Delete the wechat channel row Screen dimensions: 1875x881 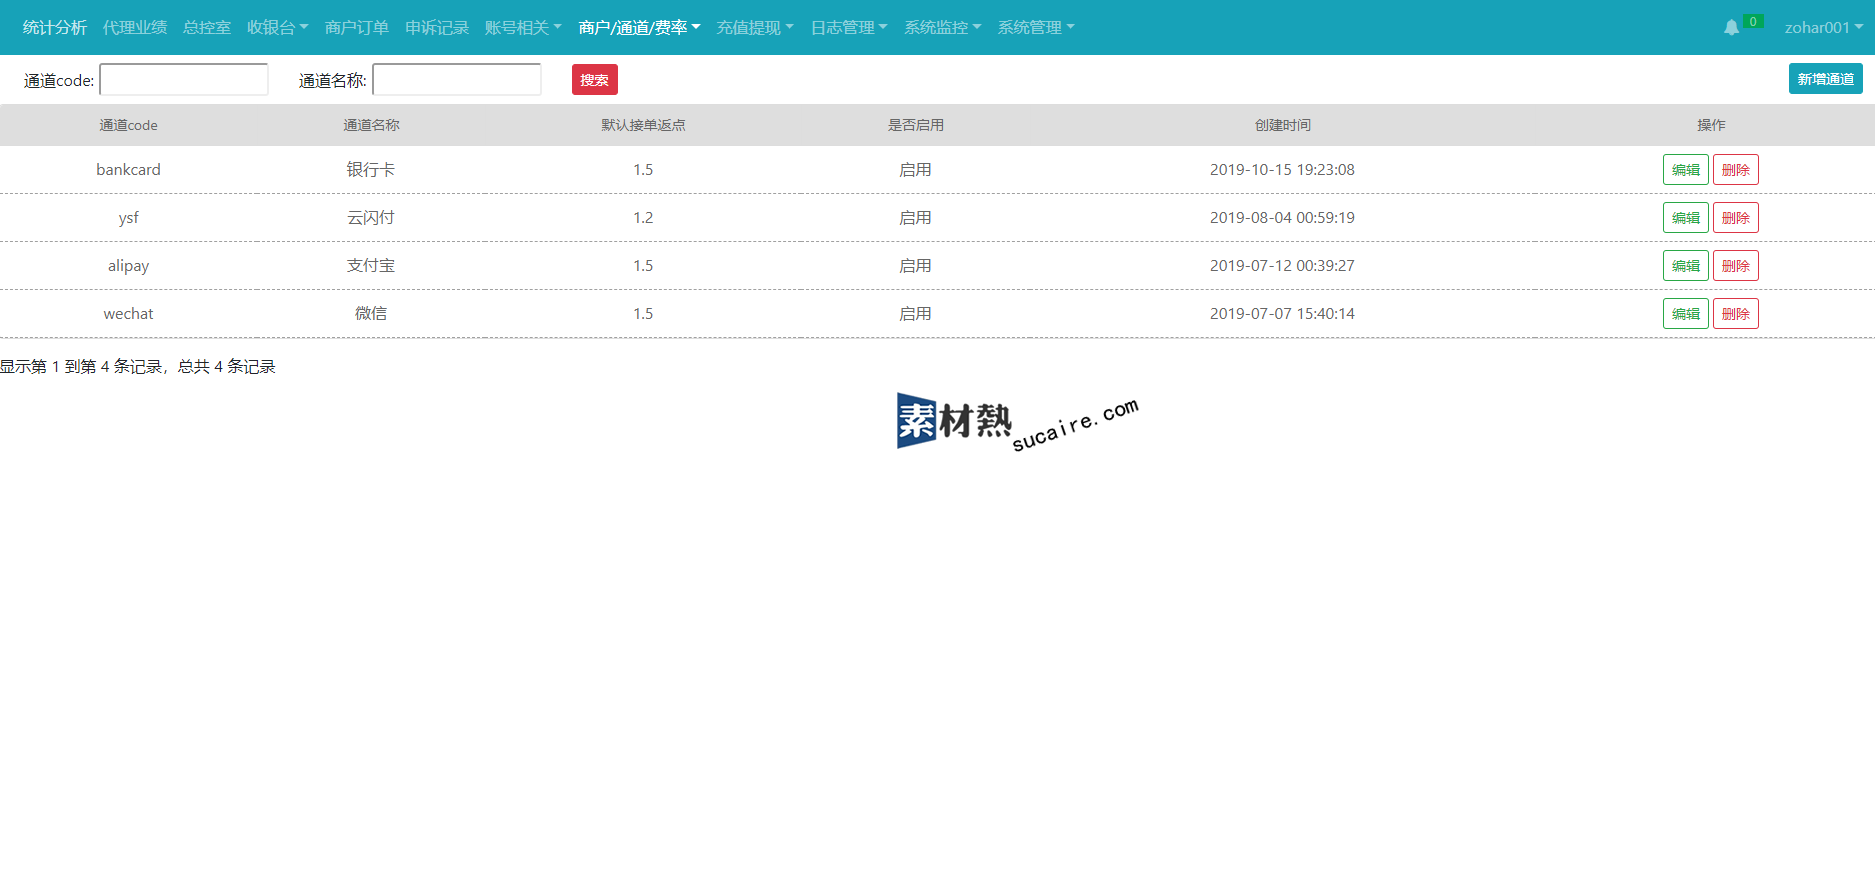point(1736,314)
